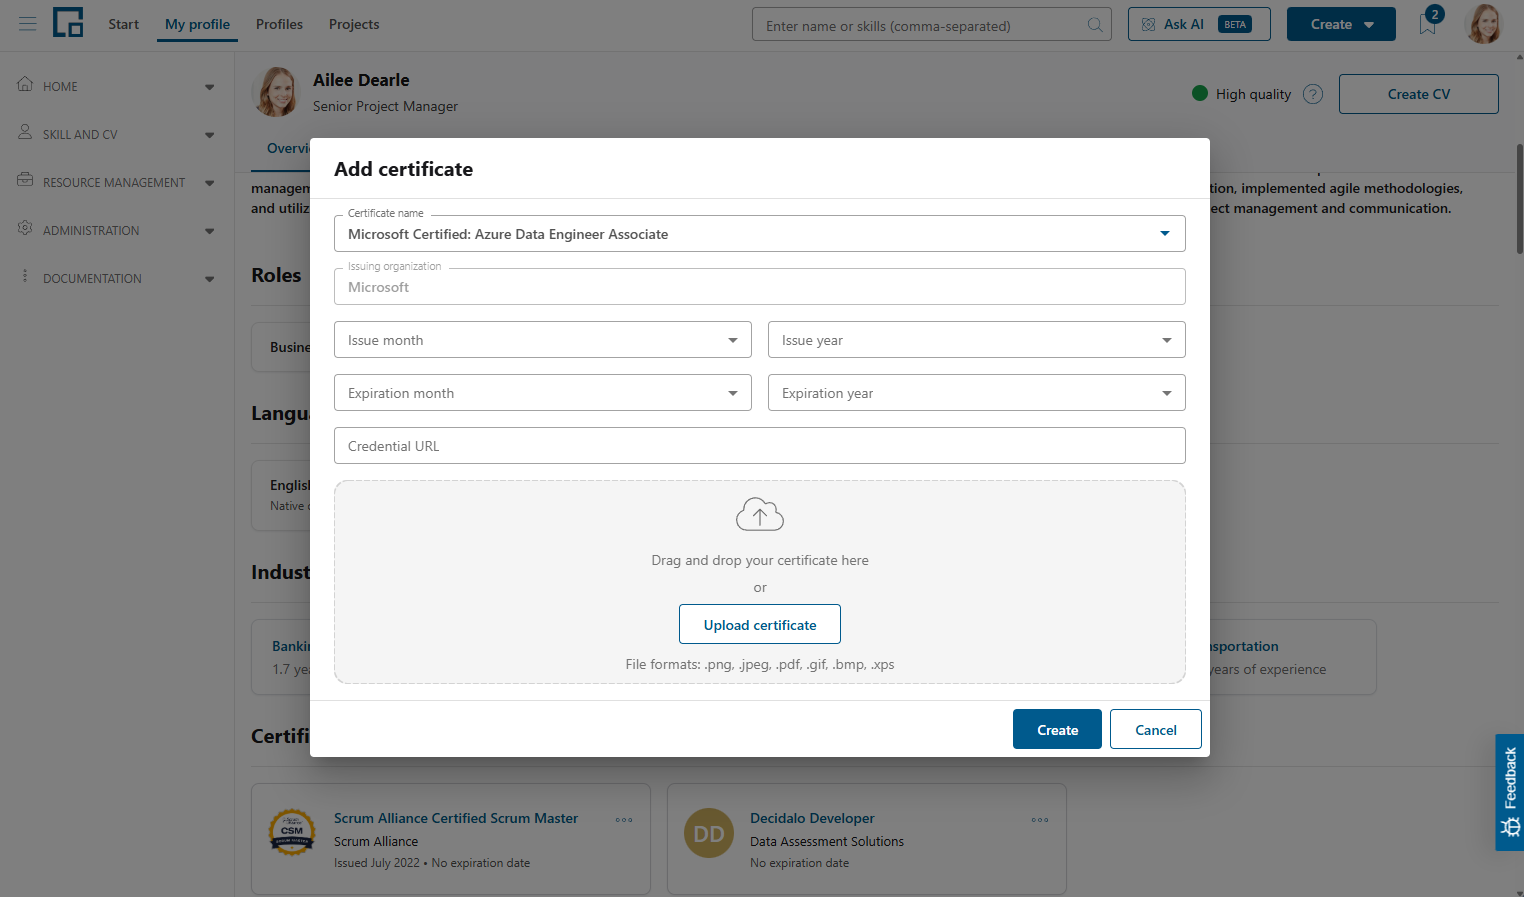Click the High quality help question icon
Viewport: 1524px width, 897px height.
1313,94
